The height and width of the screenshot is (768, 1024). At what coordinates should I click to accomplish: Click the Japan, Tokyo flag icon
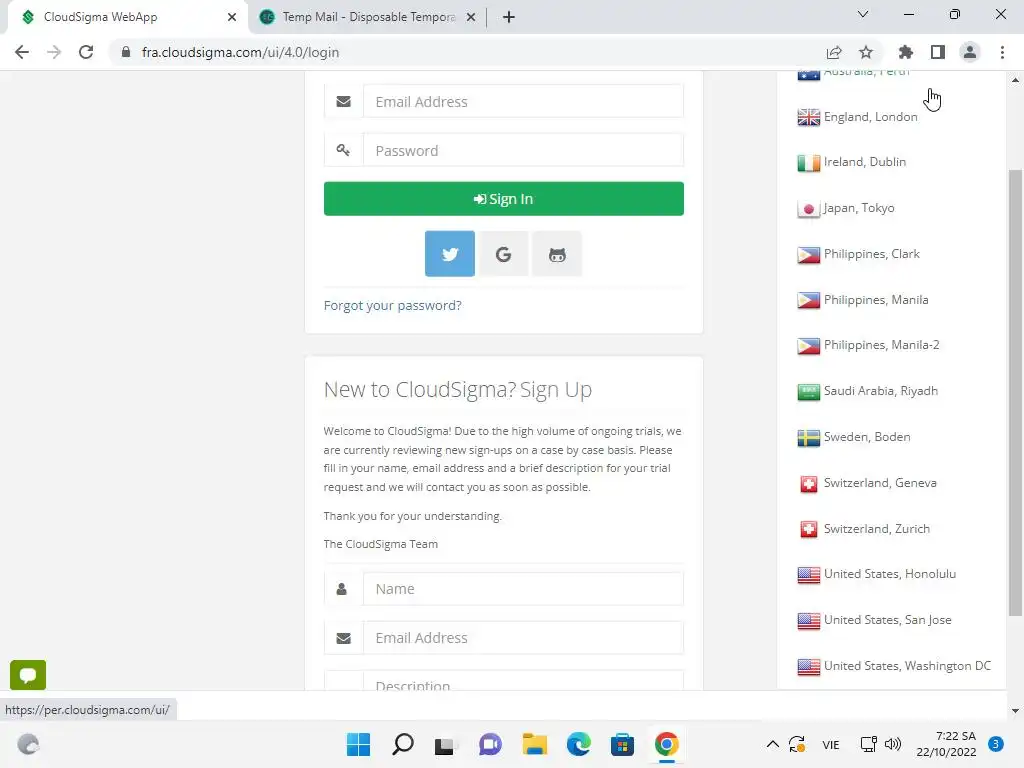tap(808, 208)
